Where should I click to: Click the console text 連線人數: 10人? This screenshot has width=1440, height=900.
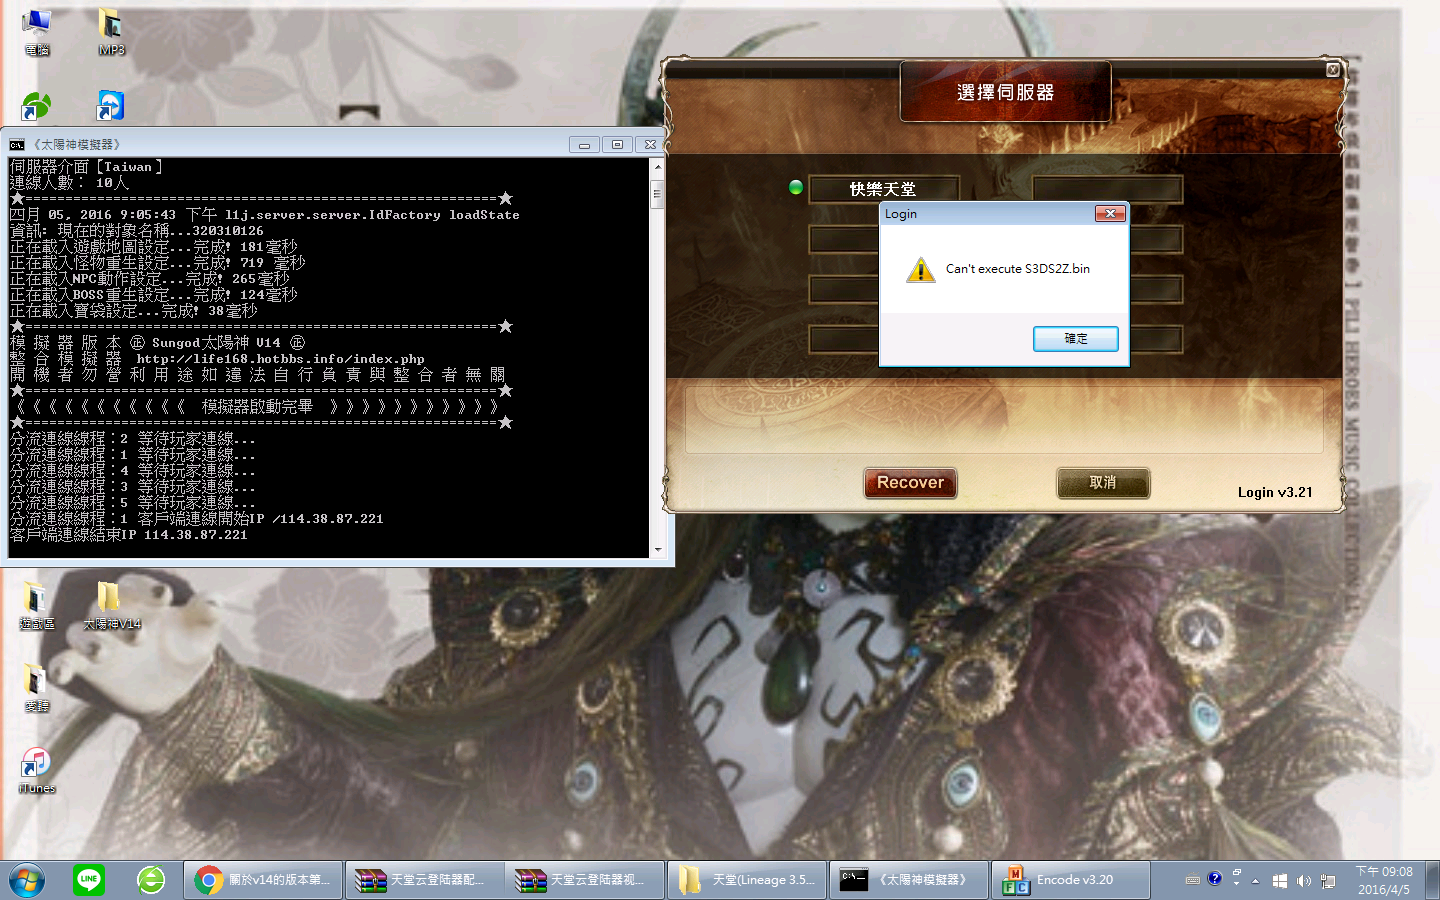pos(69,183)
